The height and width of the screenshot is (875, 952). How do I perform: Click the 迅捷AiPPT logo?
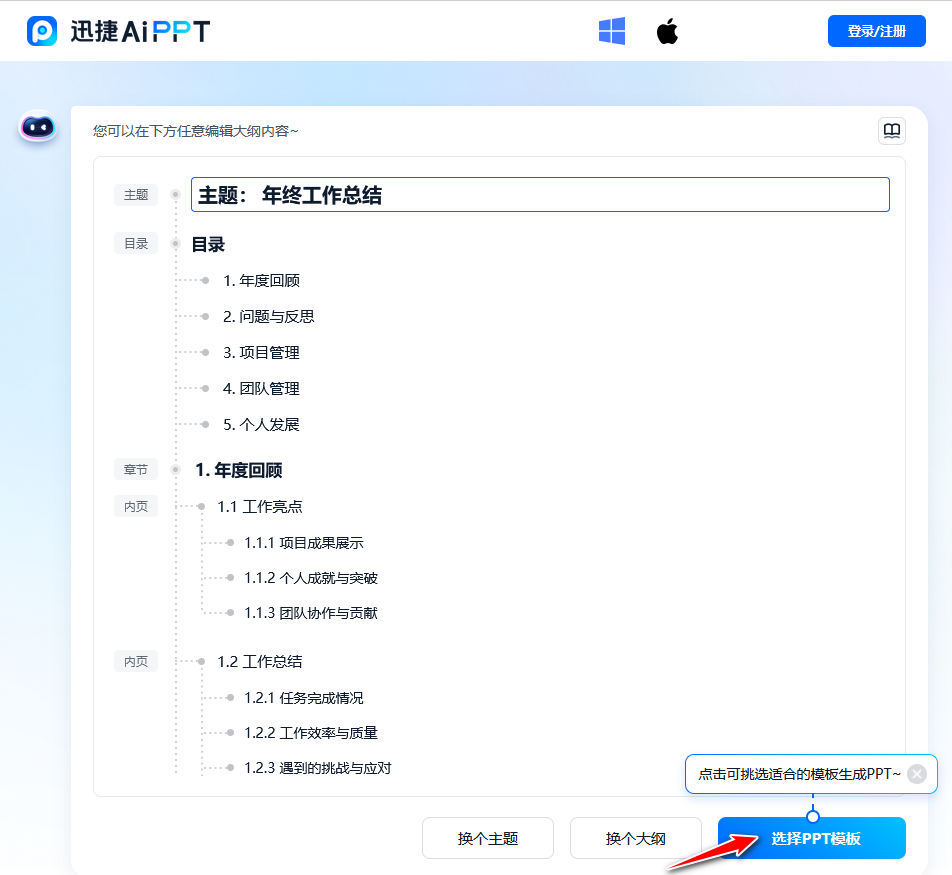tap(114, 31)
